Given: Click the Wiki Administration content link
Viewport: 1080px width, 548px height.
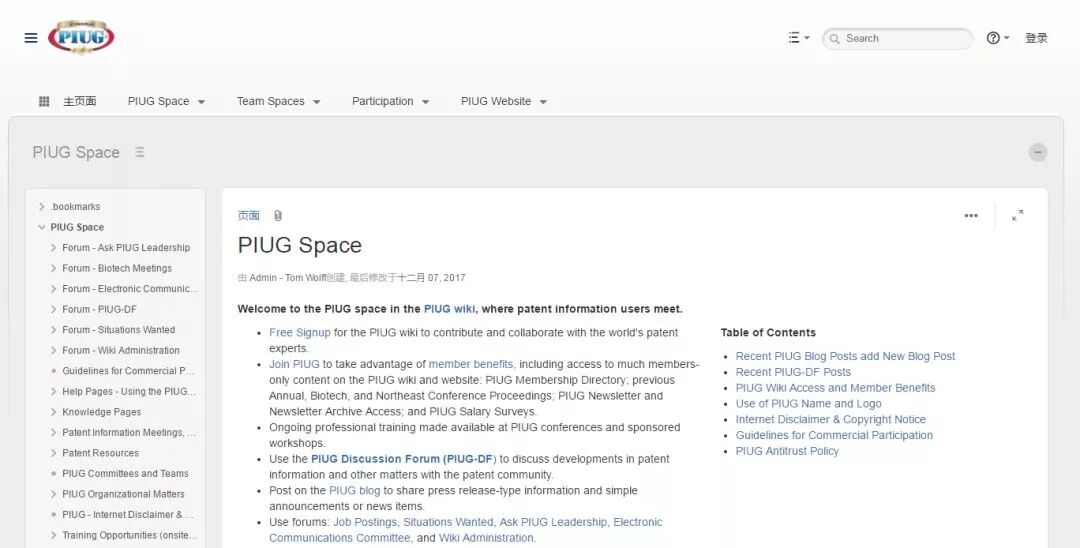Looking at the screenshot, I should (x=486, y=538).
